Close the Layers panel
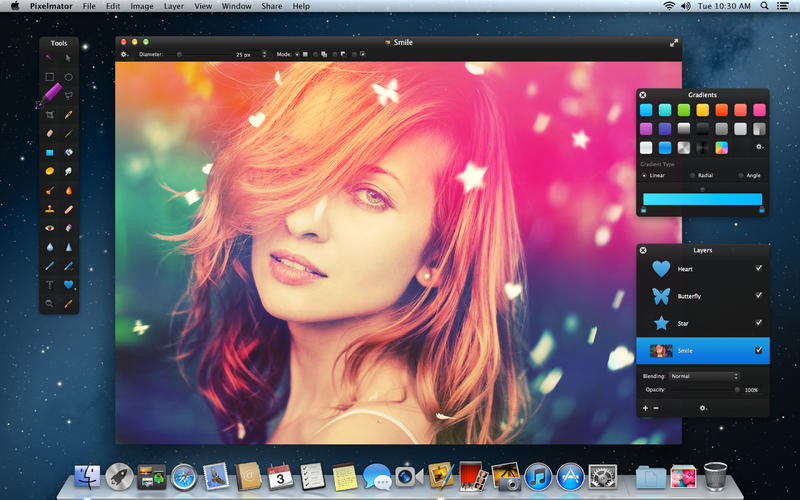 643,250
